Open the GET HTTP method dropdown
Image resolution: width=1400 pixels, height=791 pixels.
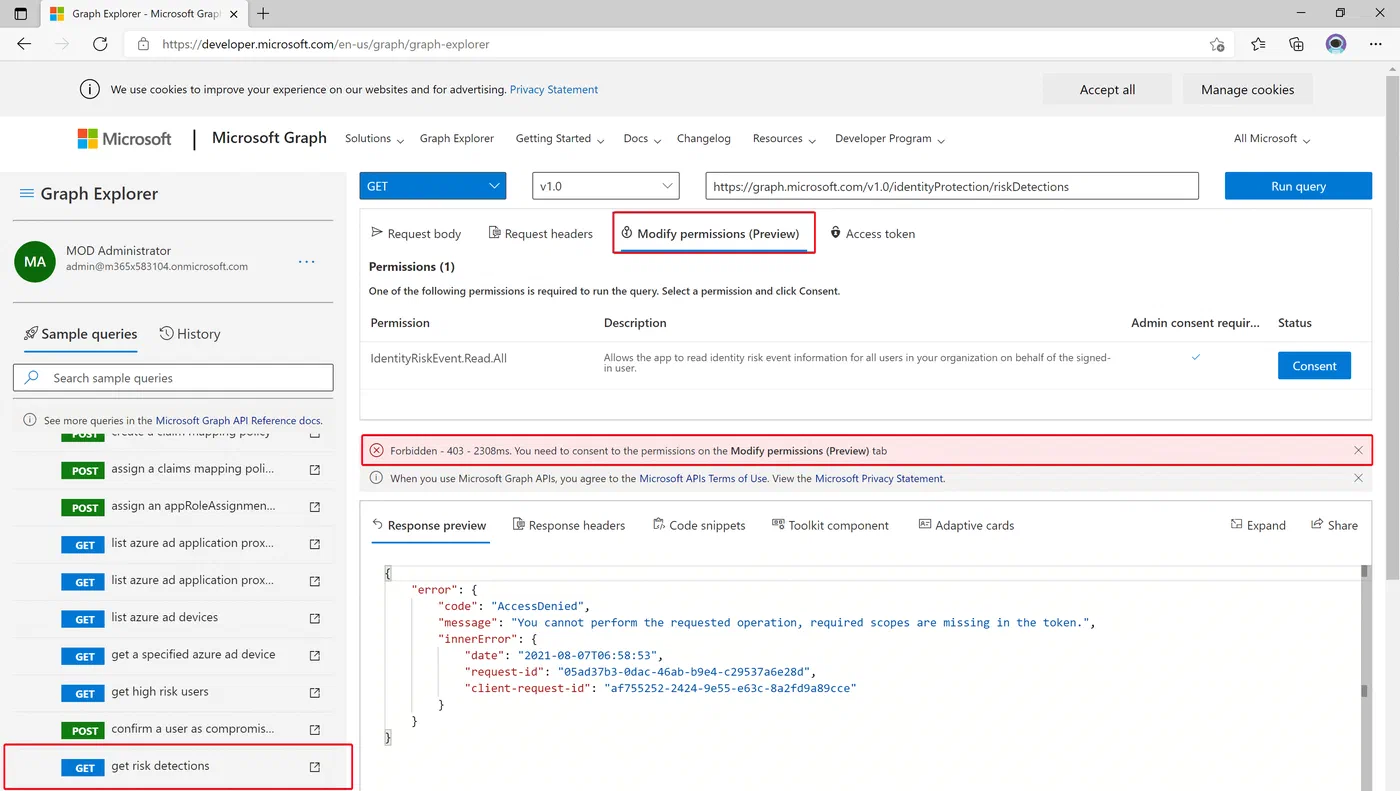tap(433, 186)
